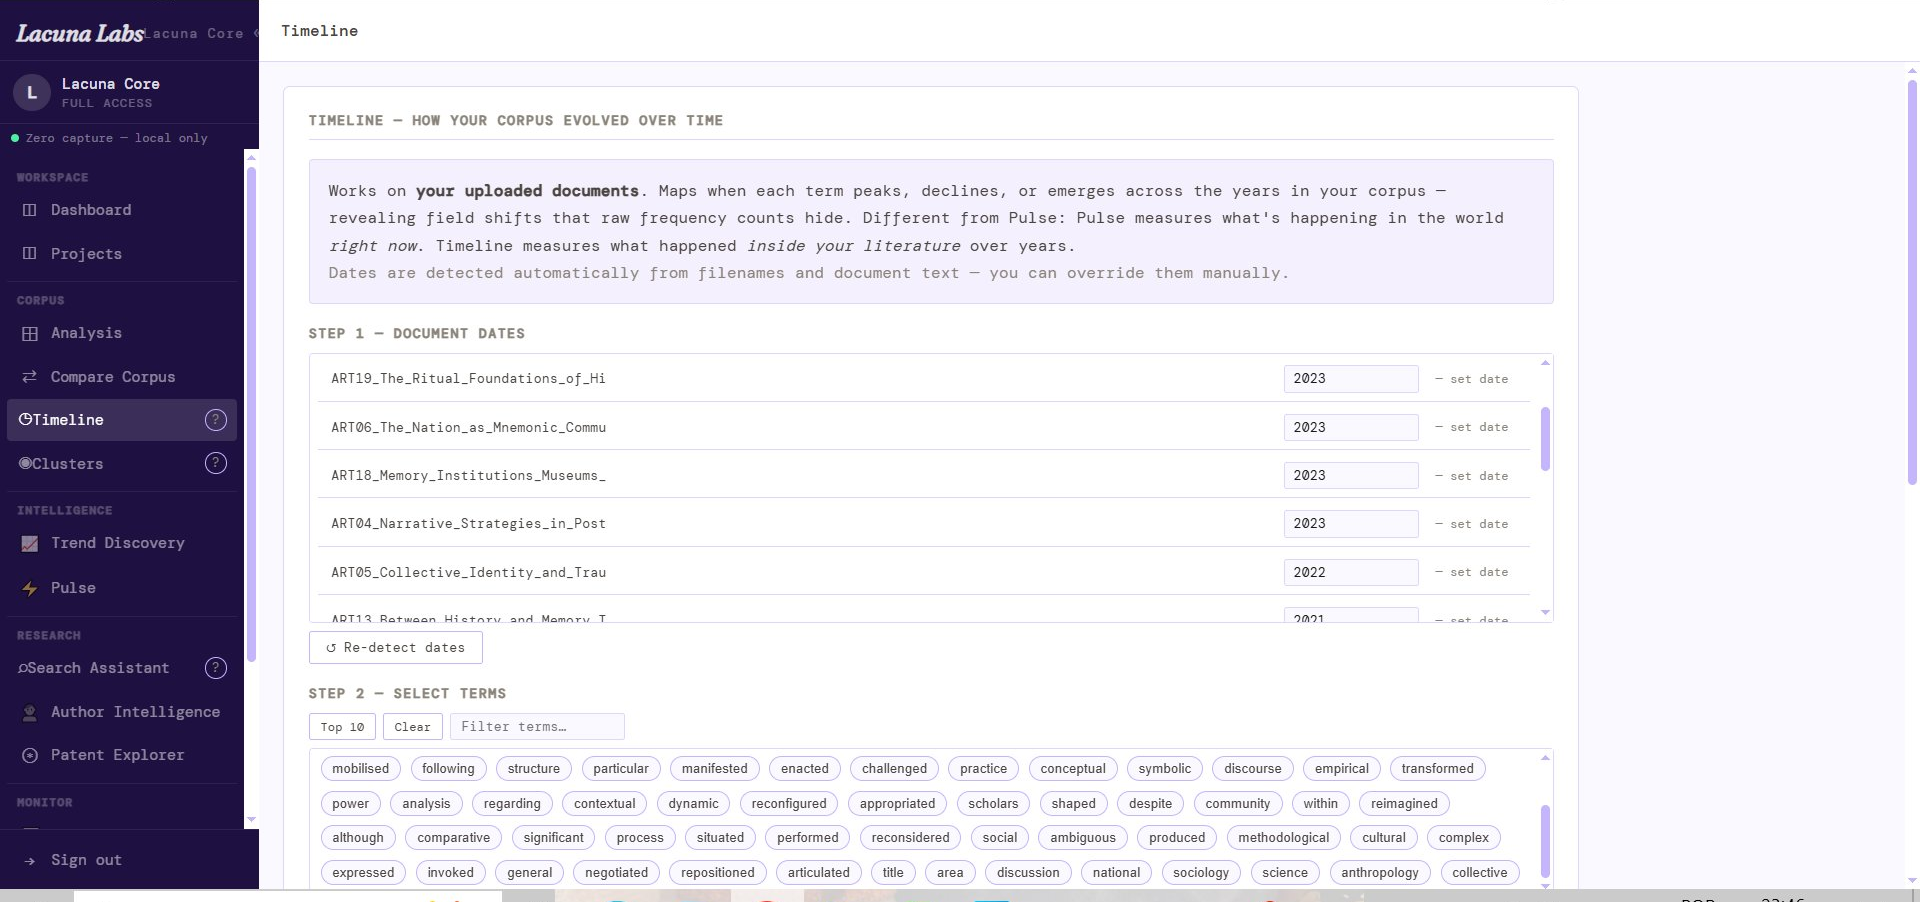Open help for Timeline (question mark)
Viewport: 1920px width, 902px height.
216,420
